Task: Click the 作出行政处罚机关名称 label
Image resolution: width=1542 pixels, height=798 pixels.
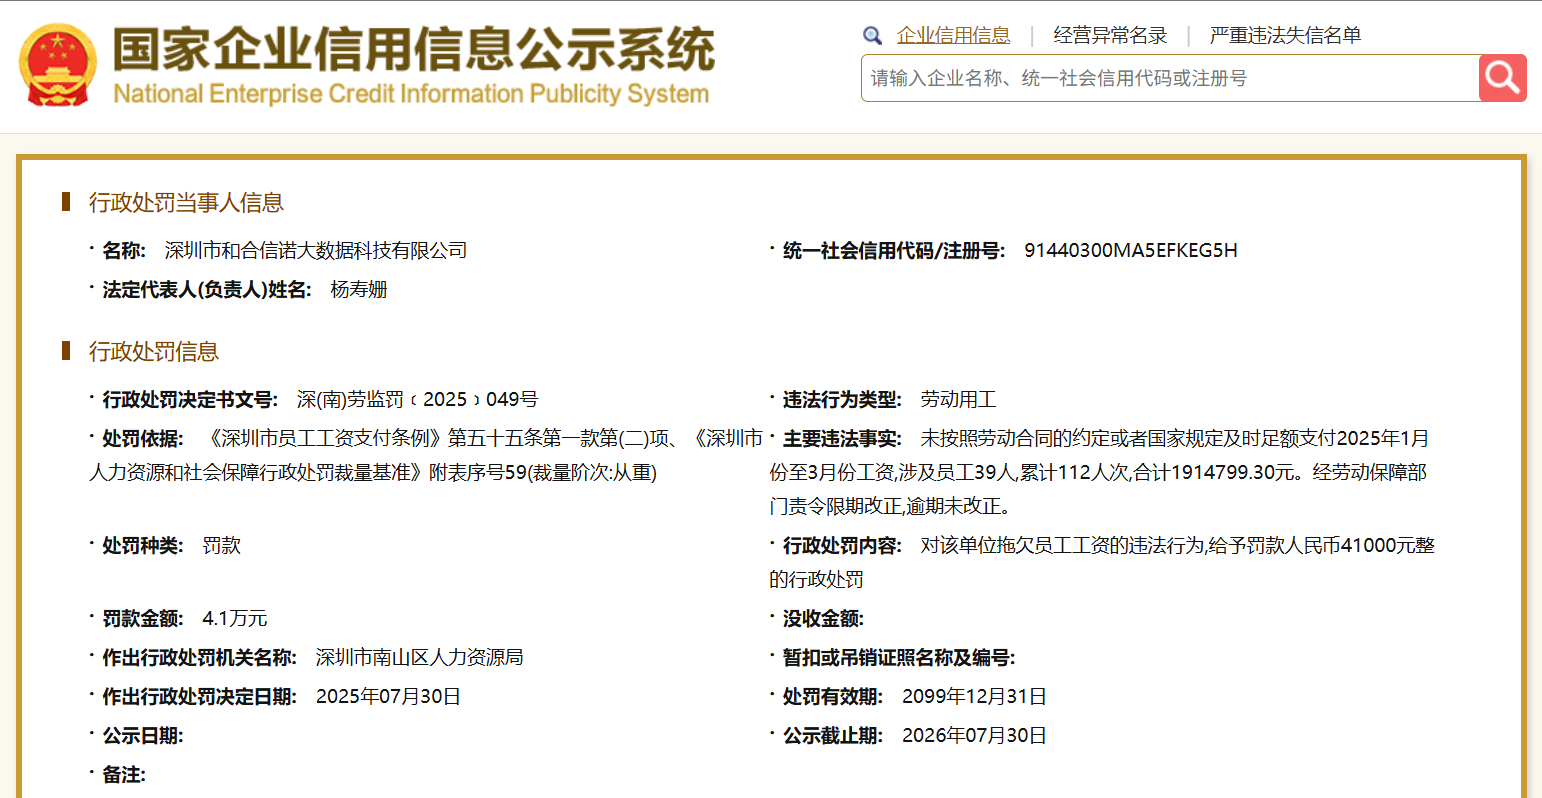Action: (199, 657)
